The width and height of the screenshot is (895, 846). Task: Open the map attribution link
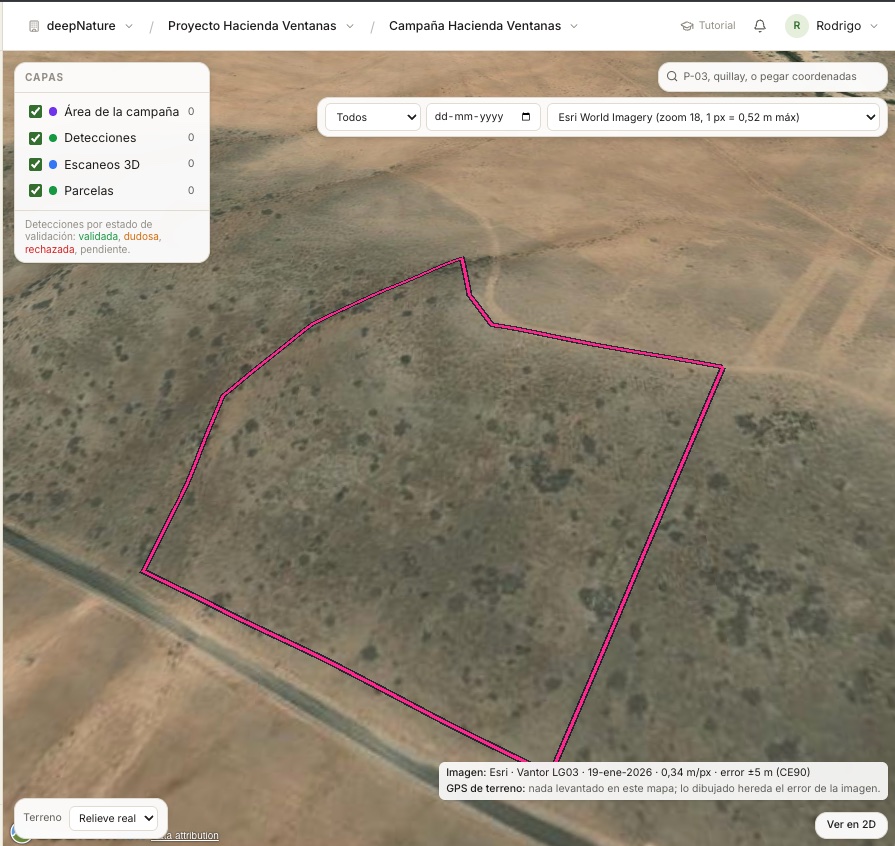185,835
